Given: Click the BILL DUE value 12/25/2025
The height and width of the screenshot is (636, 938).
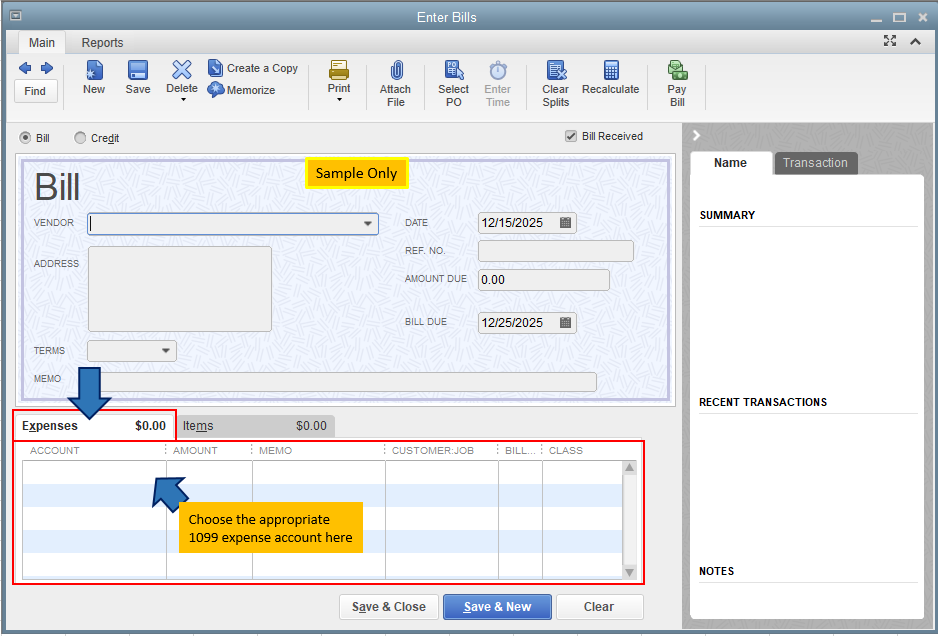Looking at the screenshot, I should (x=512, y=322).
